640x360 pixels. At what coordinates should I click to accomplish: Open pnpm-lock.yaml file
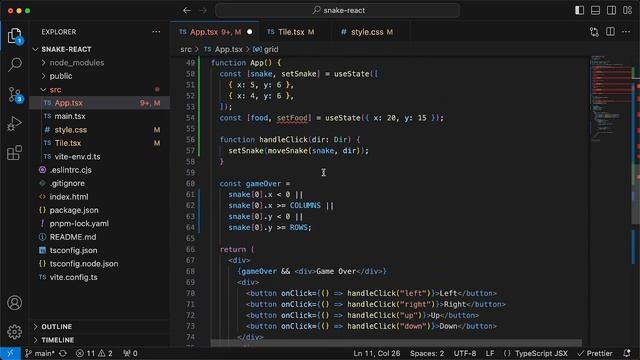coord(100,224)
